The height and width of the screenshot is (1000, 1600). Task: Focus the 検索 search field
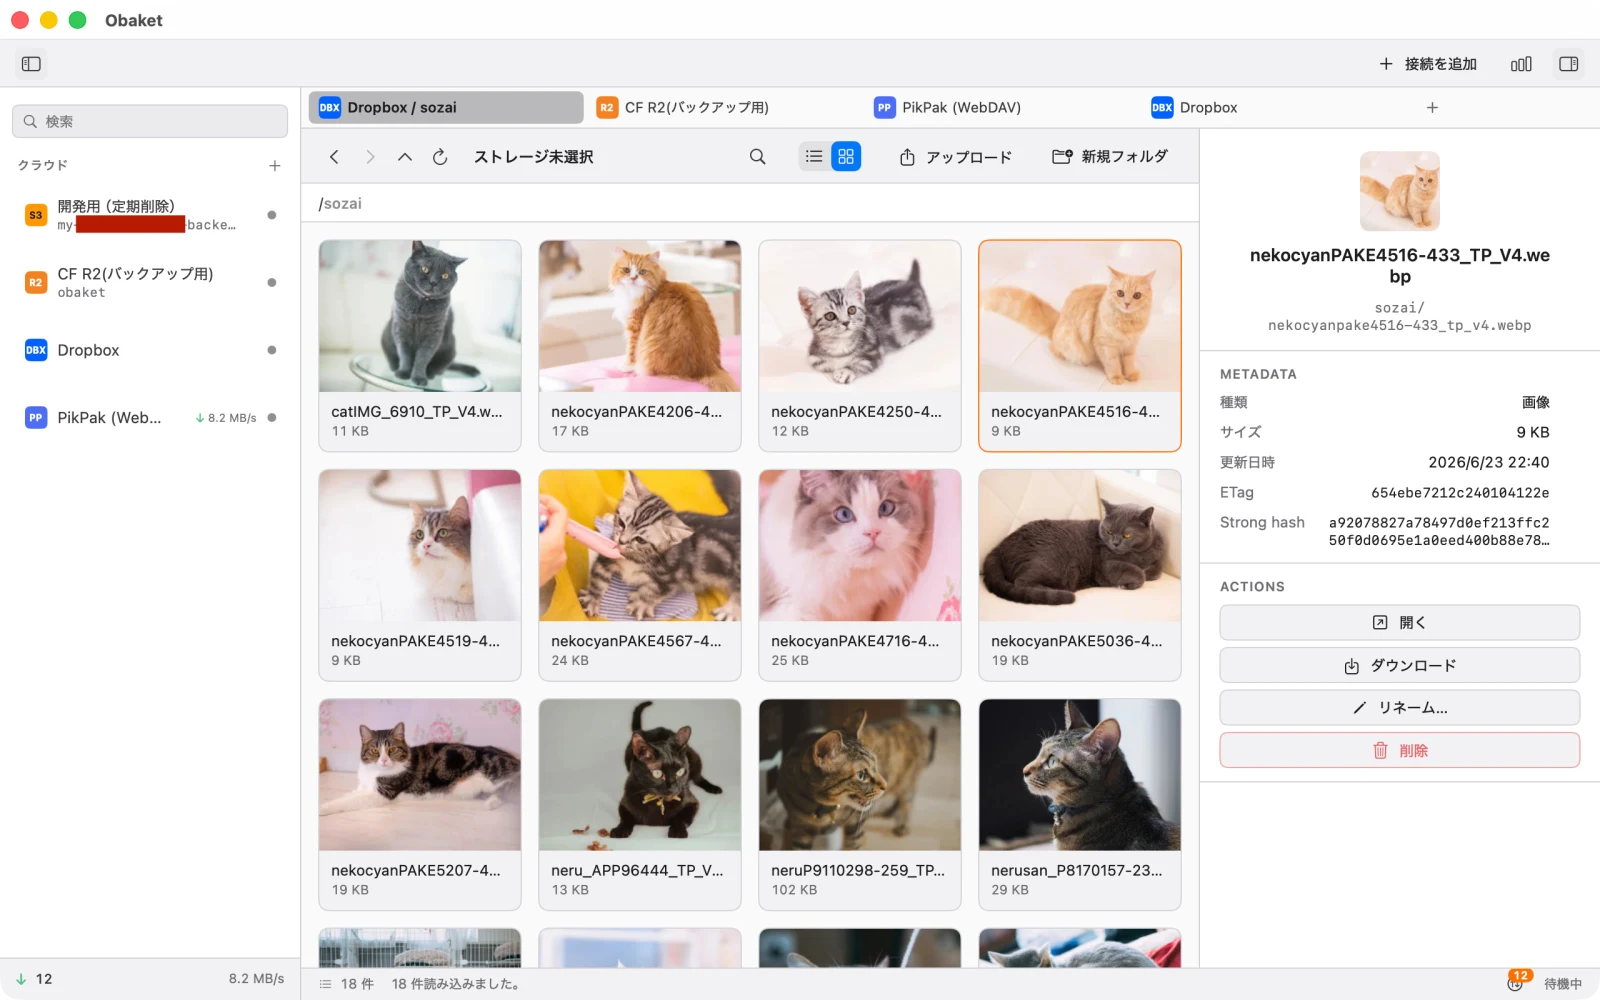tap(150, 121)
